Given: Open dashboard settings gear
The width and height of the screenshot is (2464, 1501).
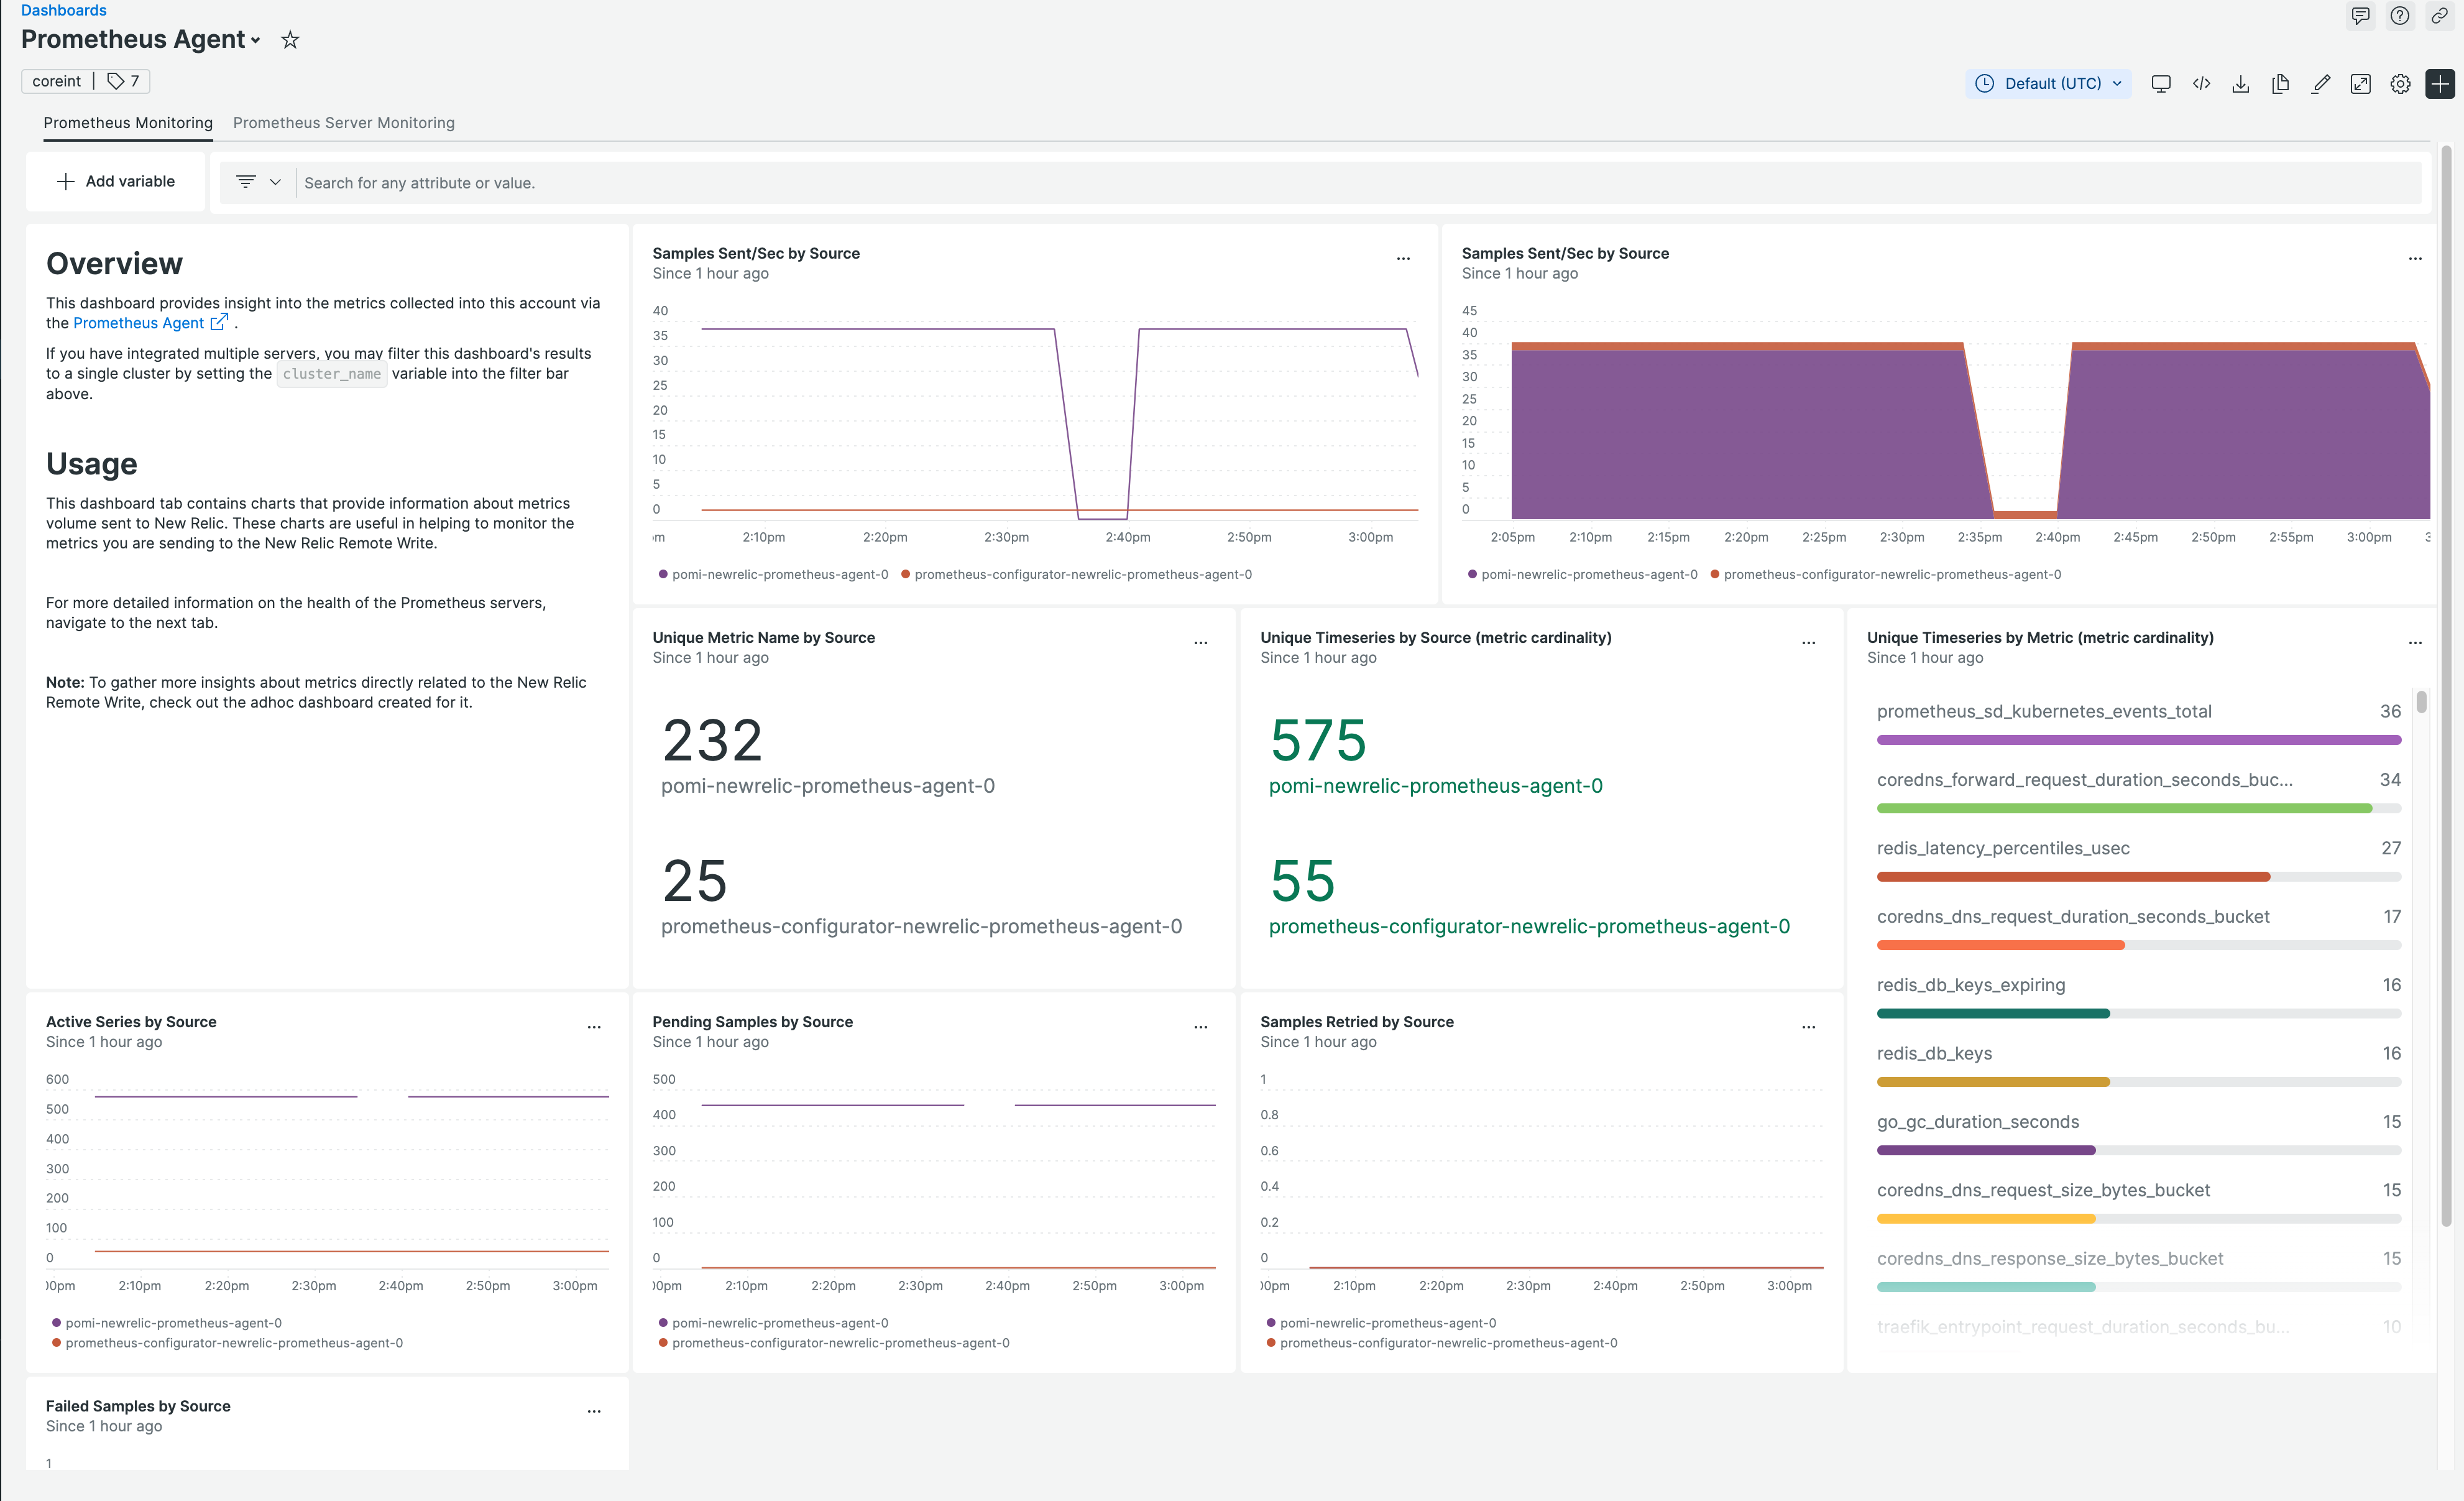Looking at the screenshot, I should tap(2400, 84).
